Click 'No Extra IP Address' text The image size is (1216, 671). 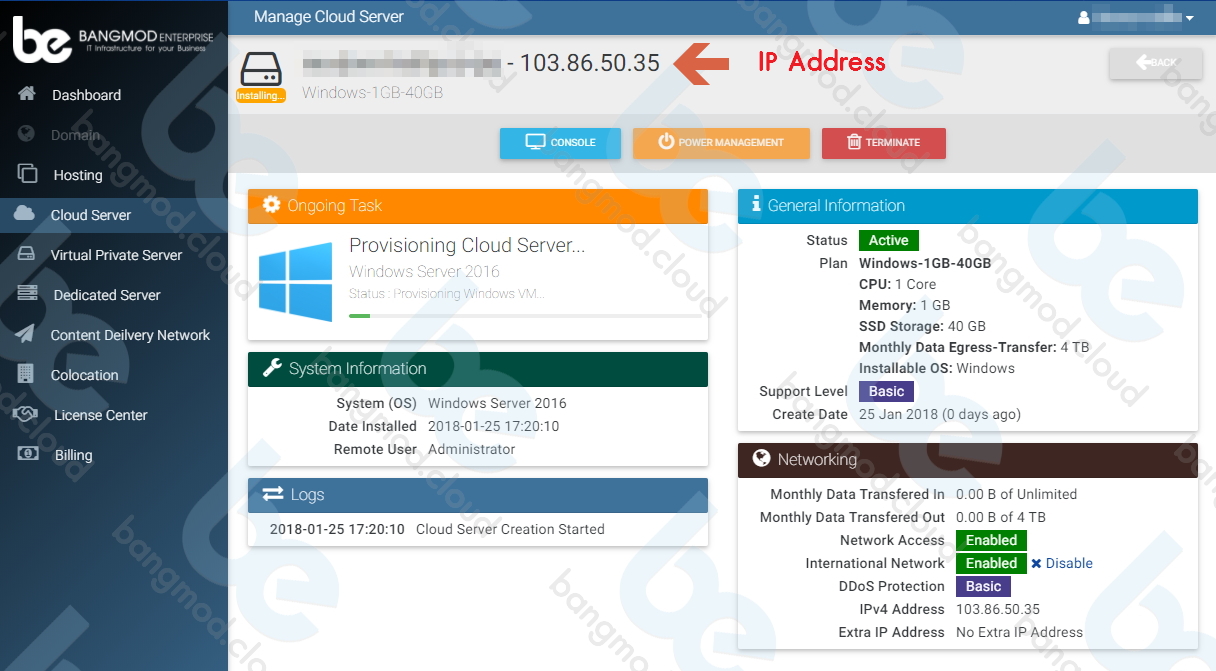pos(1019,632)
